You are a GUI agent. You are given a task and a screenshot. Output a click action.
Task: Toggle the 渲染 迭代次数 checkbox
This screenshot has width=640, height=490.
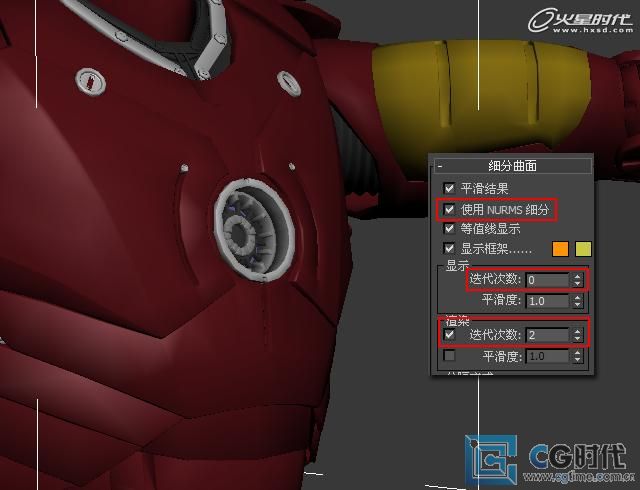coord(449,335)
